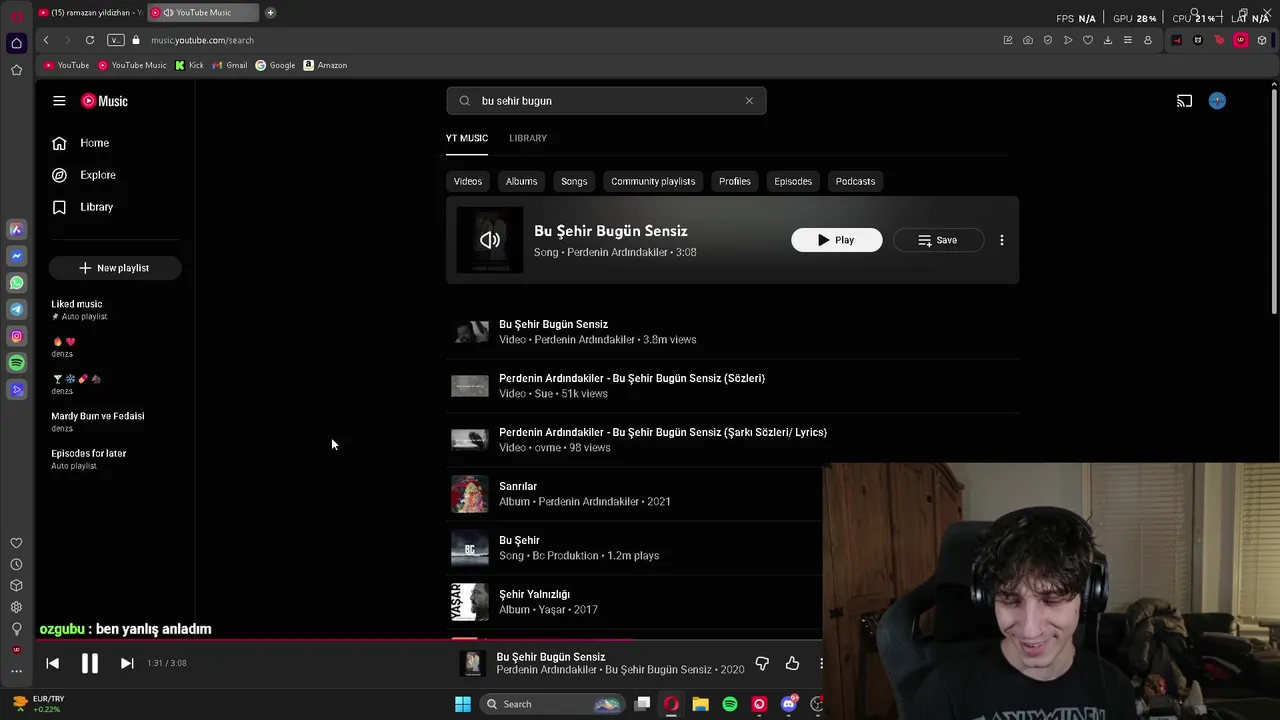1280x720 pixels.
Task: Filter results by Albums
Action: [521, 181]
